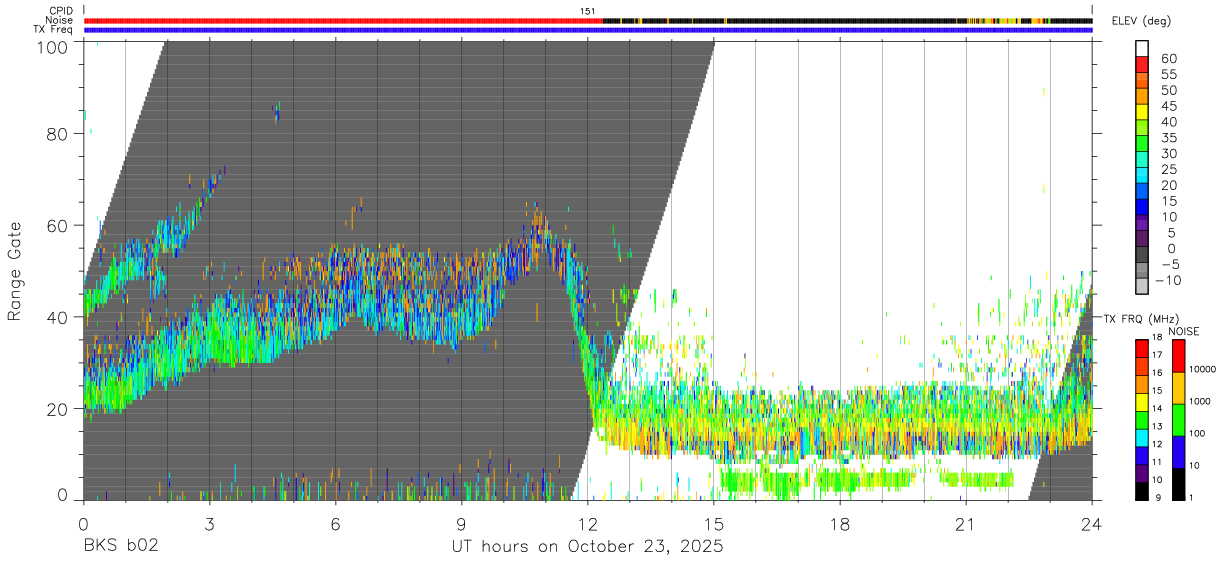Click elevation legend value 20
This screenshot has height=567, width=1228.
pyautogui.click(x=1167, y=186)
